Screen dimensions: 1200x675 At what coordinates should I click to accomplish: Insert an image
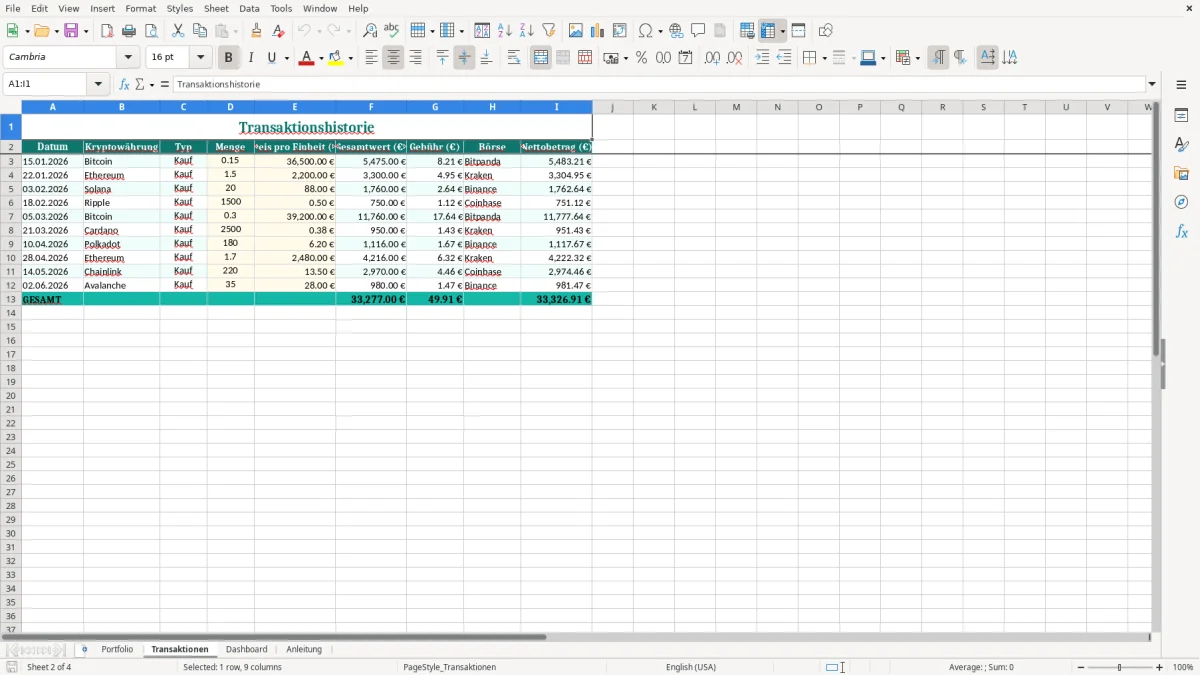(576, 31)
